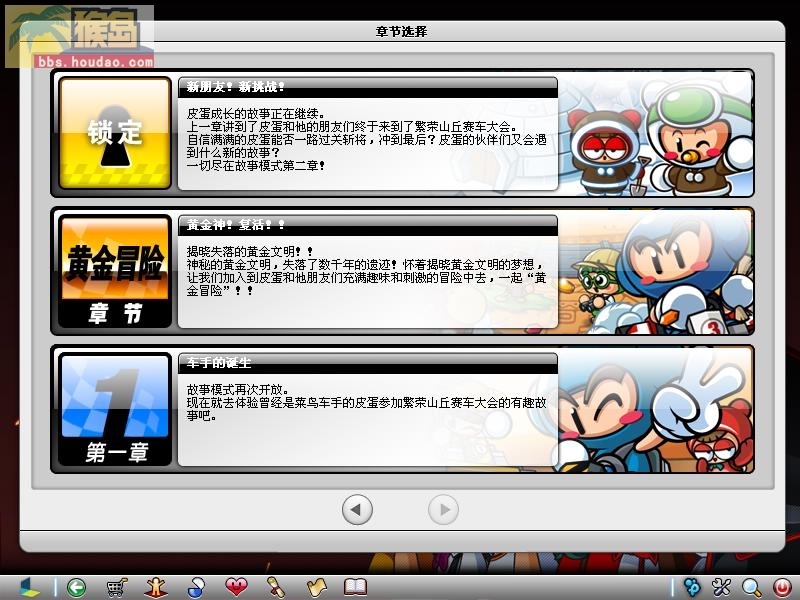Open the open book icon

[355, 587]
